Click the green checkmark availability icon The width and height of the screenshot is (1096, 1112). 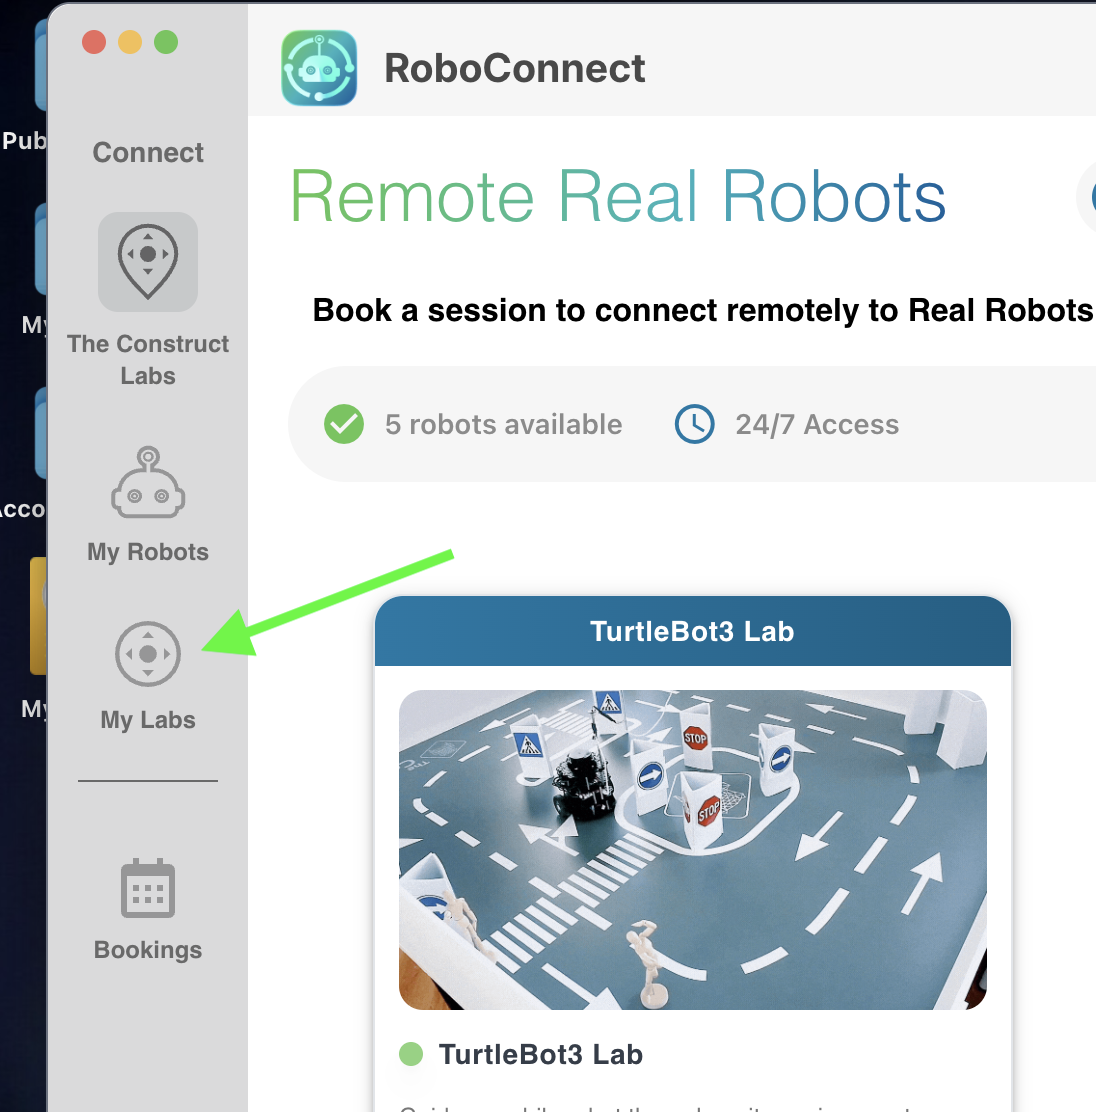pyautogui.click(x=344, y=424)
